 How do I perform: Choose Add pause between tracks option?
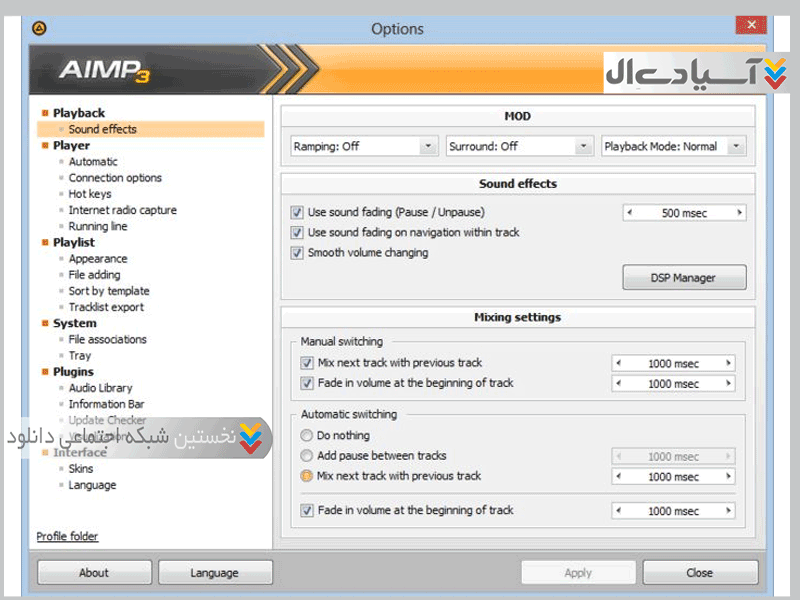(x=307, y=456)
